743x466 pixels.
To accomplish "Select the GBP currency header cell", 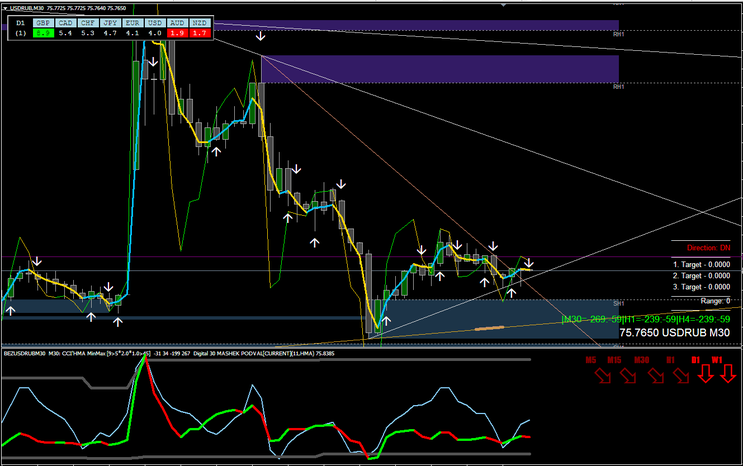I will tap(43, 23).
